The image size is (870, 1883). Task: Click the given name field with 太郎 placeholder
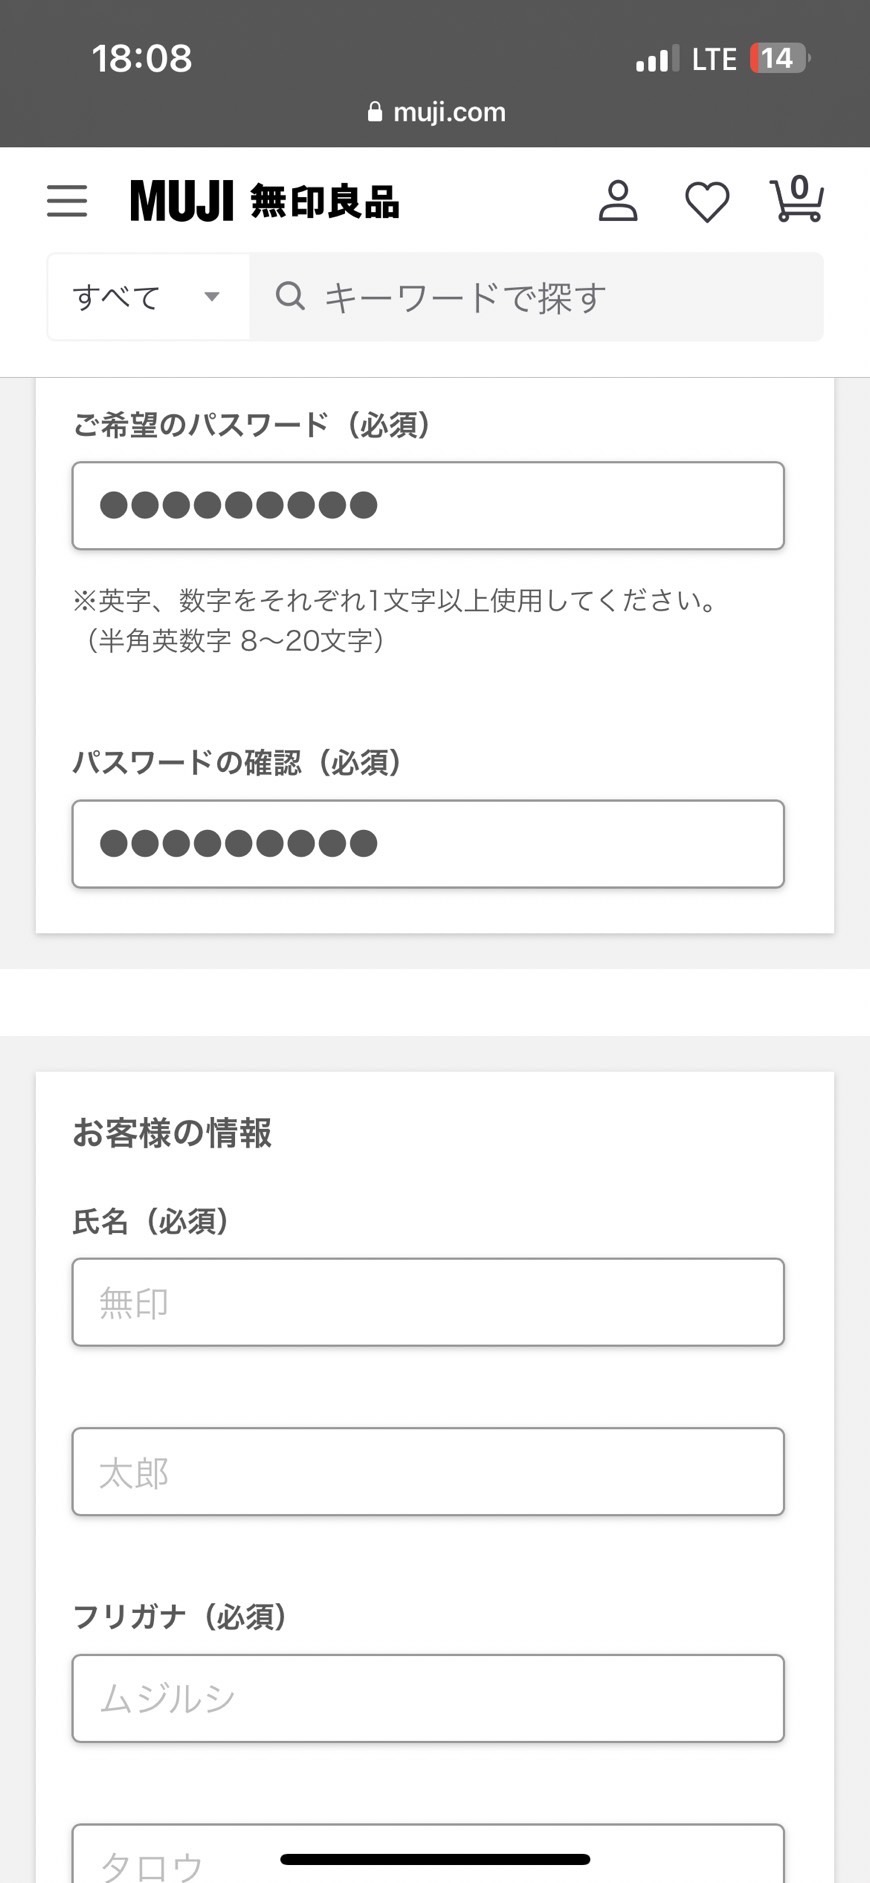(428, 1472)
